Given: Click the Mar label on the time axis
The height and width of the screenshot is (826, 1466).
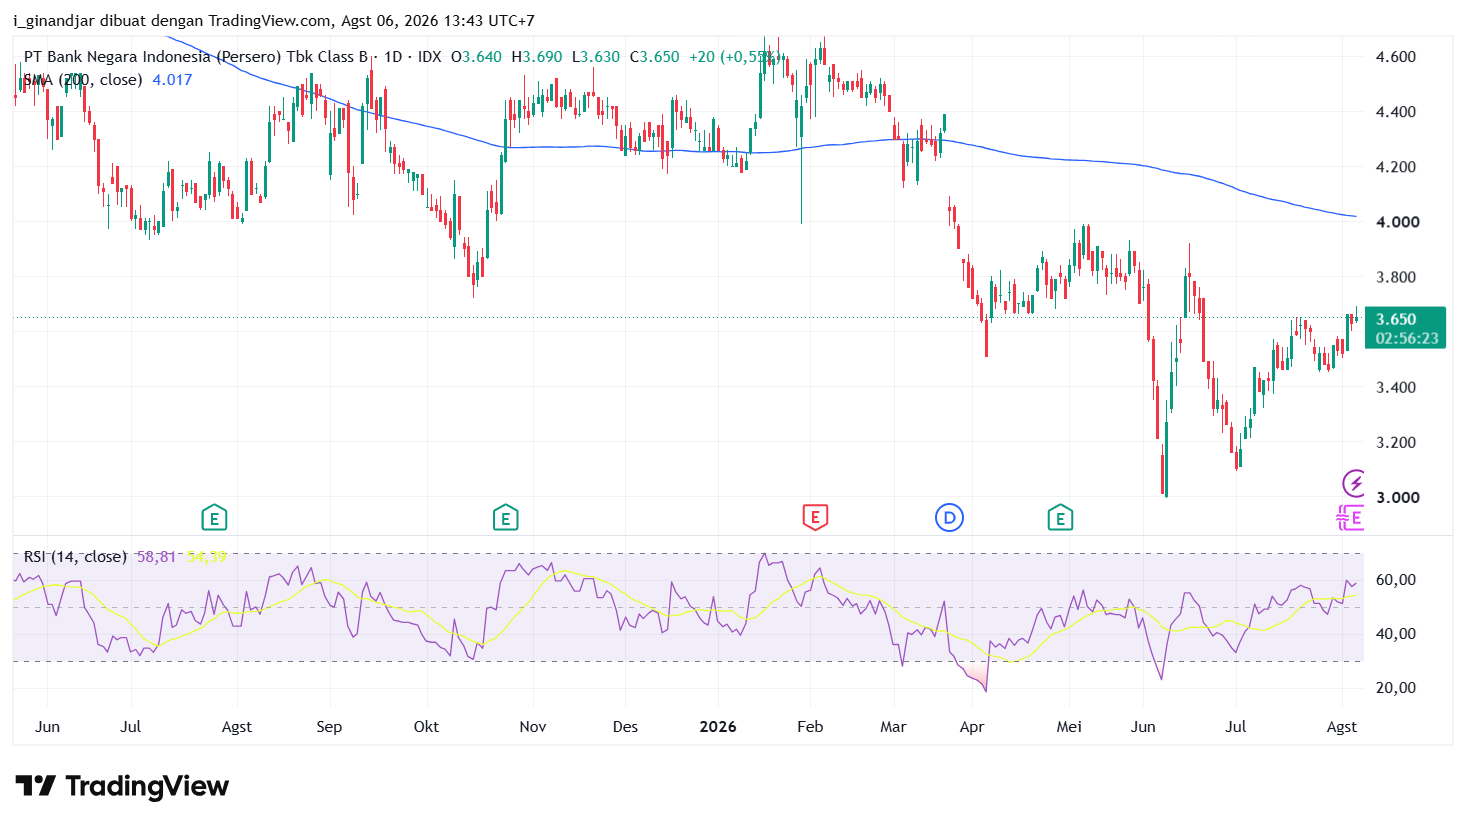Looking at the screenshot, I should click(893, 727).
